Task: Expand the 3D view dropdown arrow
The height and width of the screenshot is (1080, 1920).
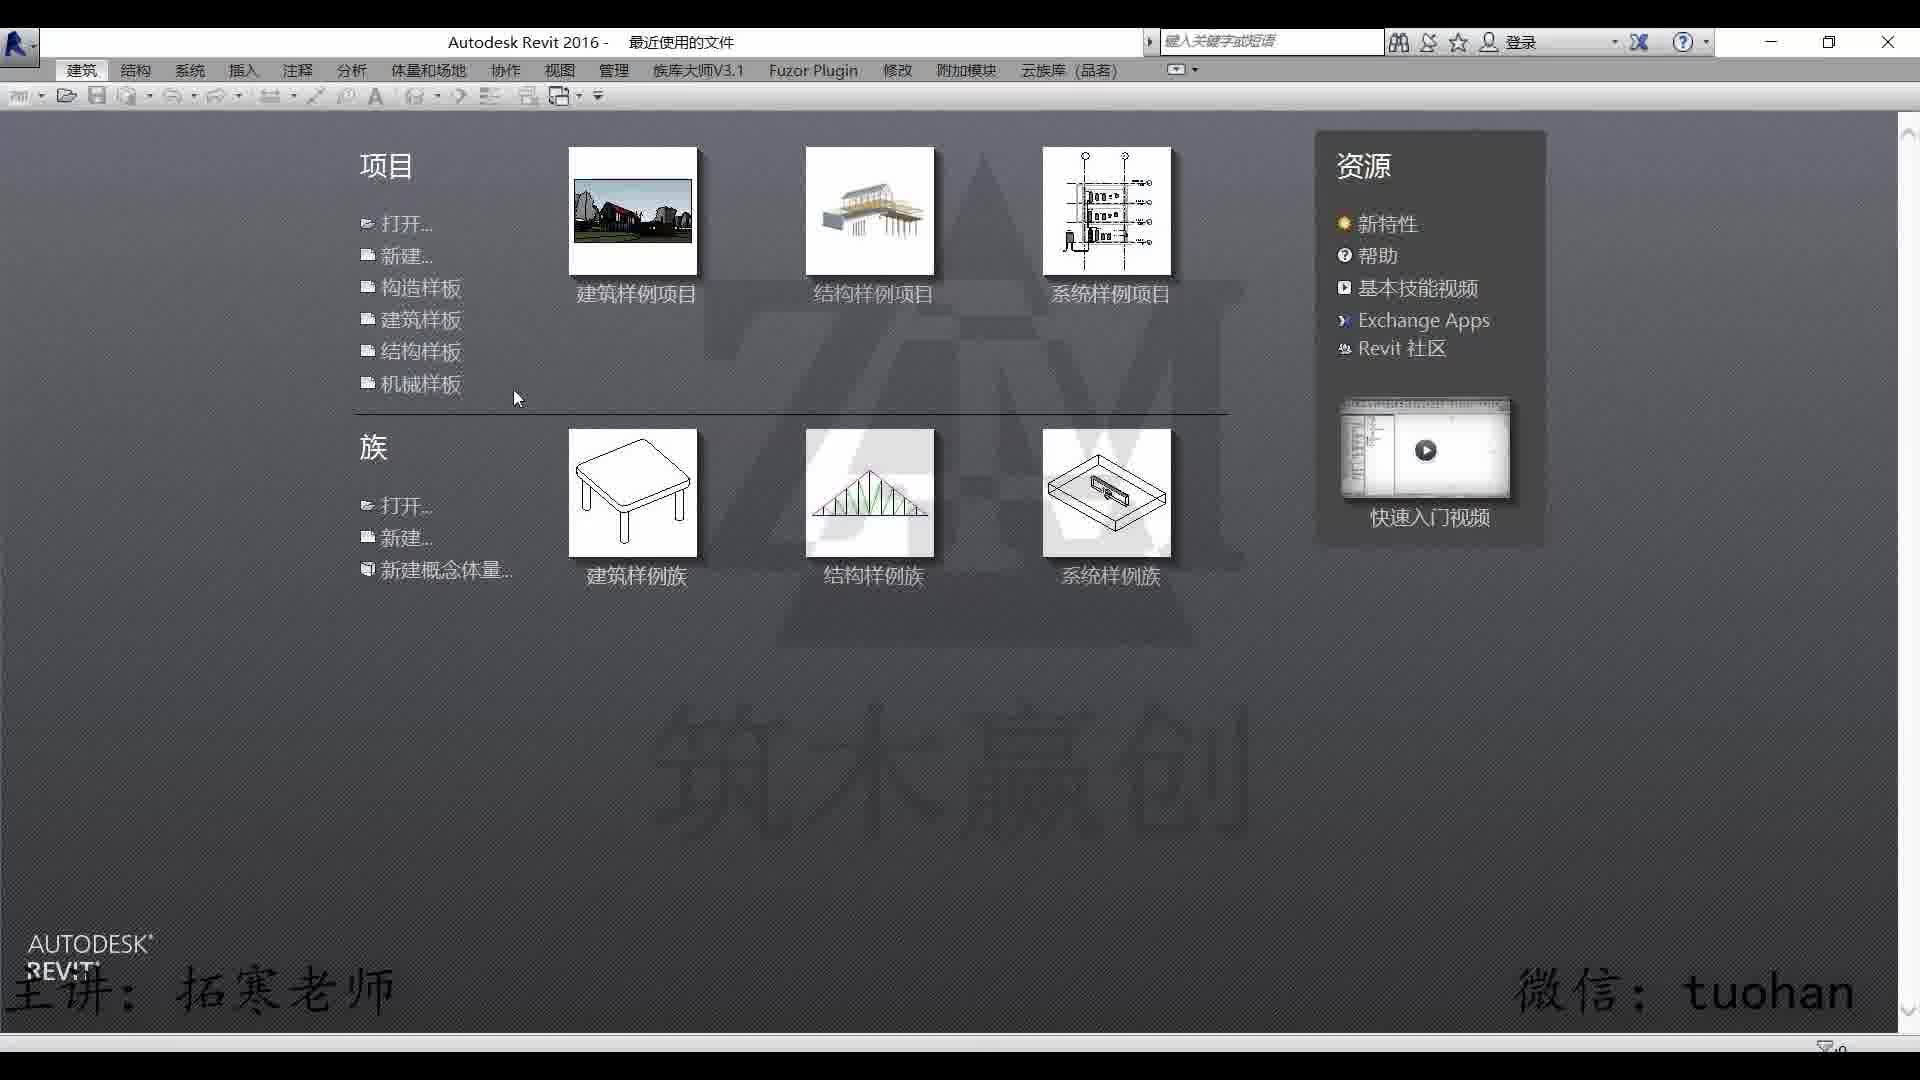Action: [437, 96]
